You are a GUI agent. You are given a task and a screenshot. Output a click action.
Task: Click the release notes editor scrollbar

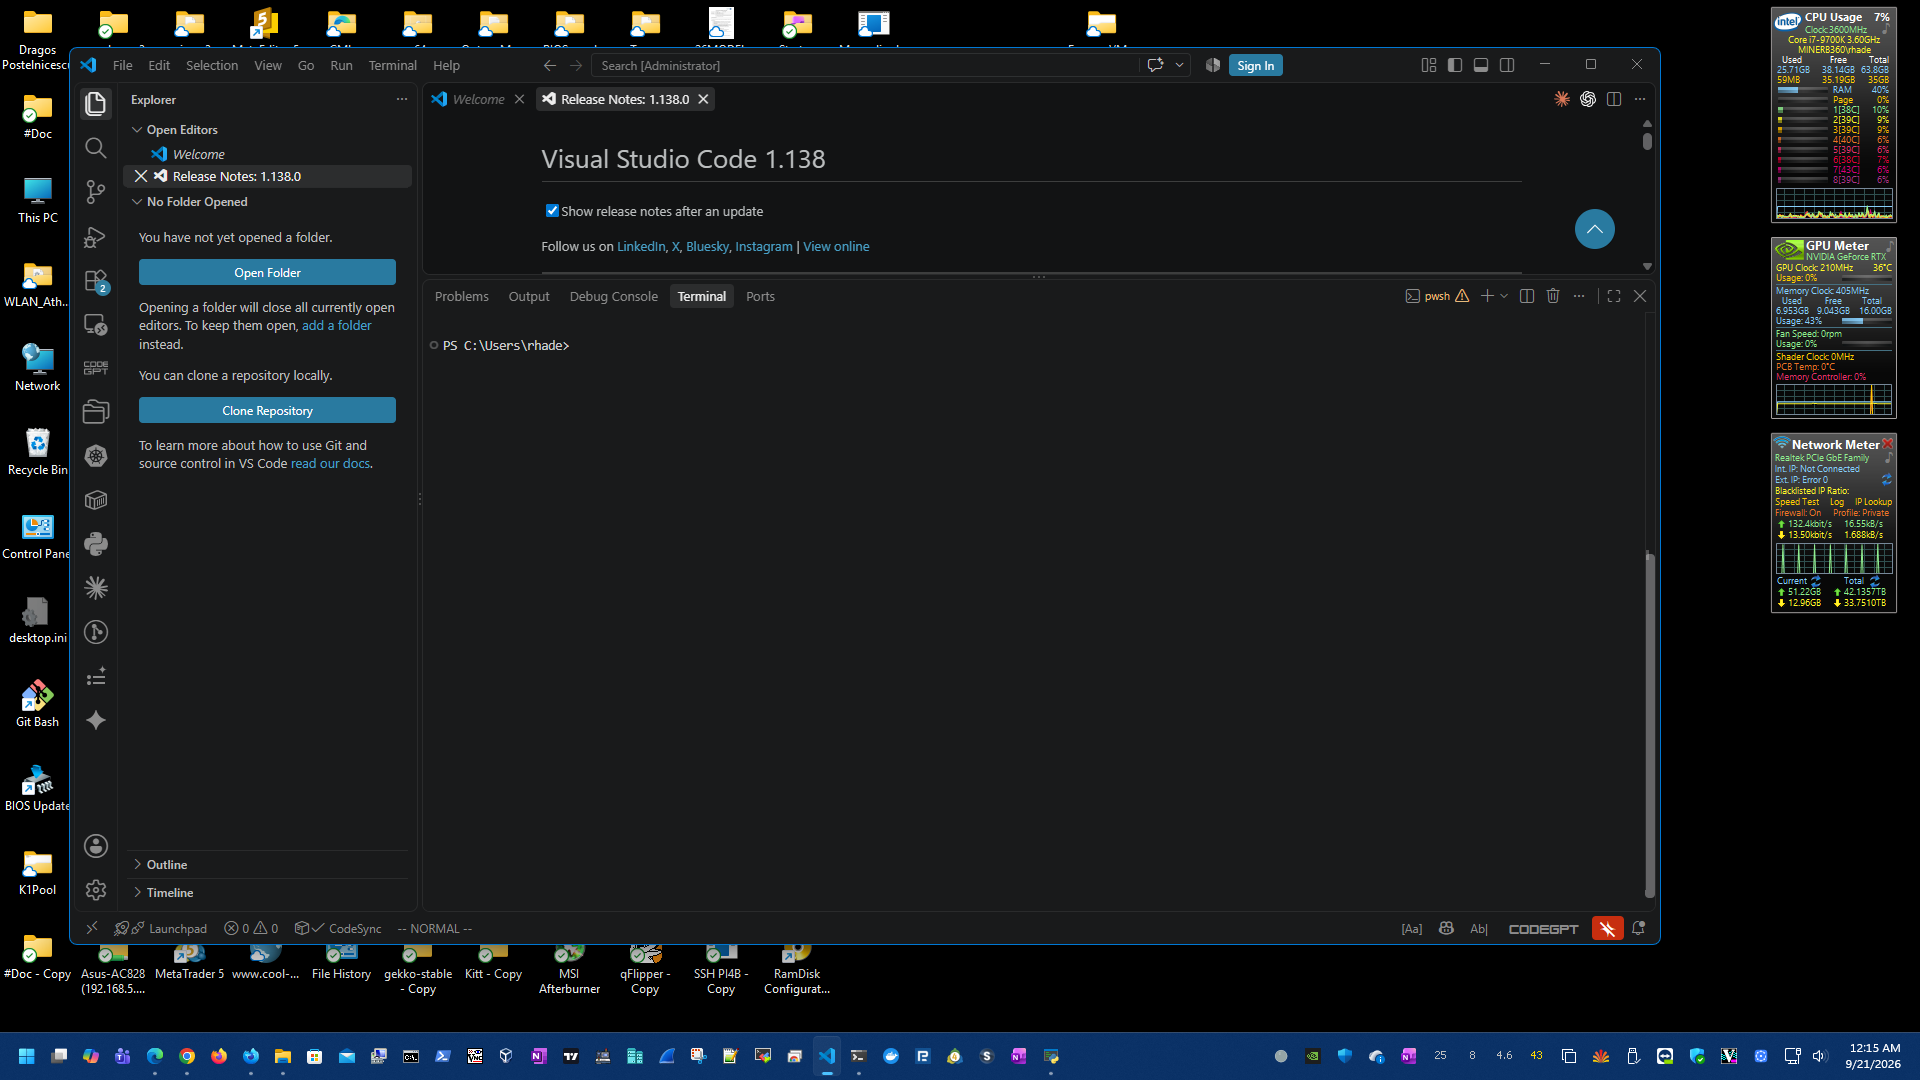[1646, 140]
